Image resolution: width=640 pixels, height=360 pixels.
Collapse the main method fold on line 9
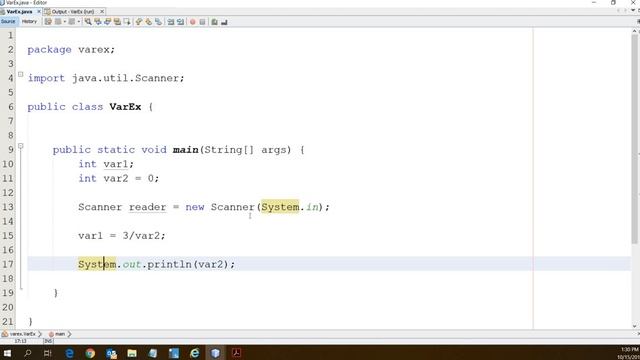click(x=20, y=146)
